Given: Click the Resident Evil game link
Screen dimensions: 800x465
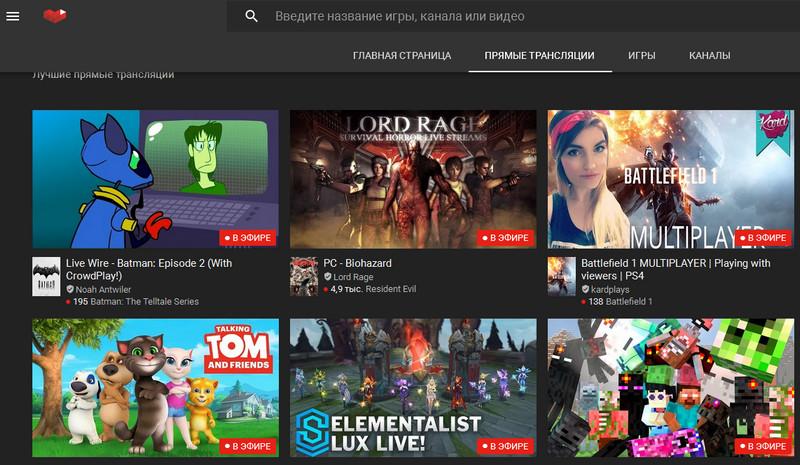Looking at the screenshot, I should click(391, 289).
